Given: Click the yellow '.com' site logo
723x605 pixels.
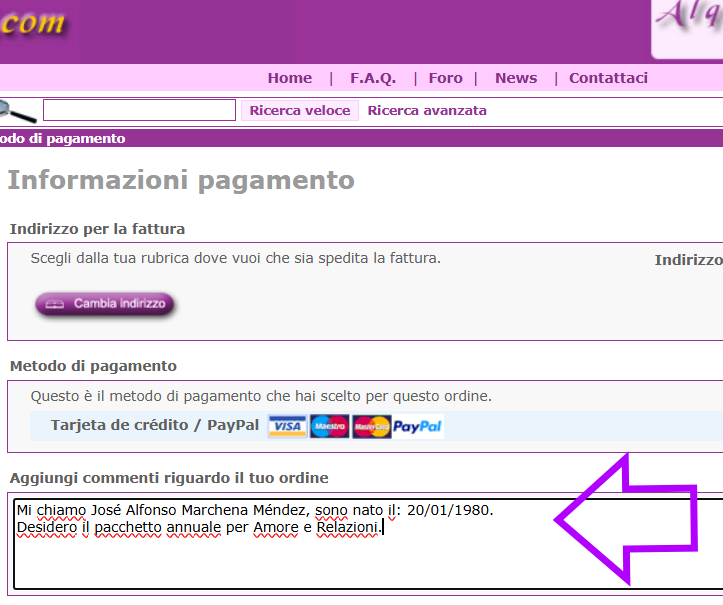Looking at the screenshot, I should click(33, 24).
